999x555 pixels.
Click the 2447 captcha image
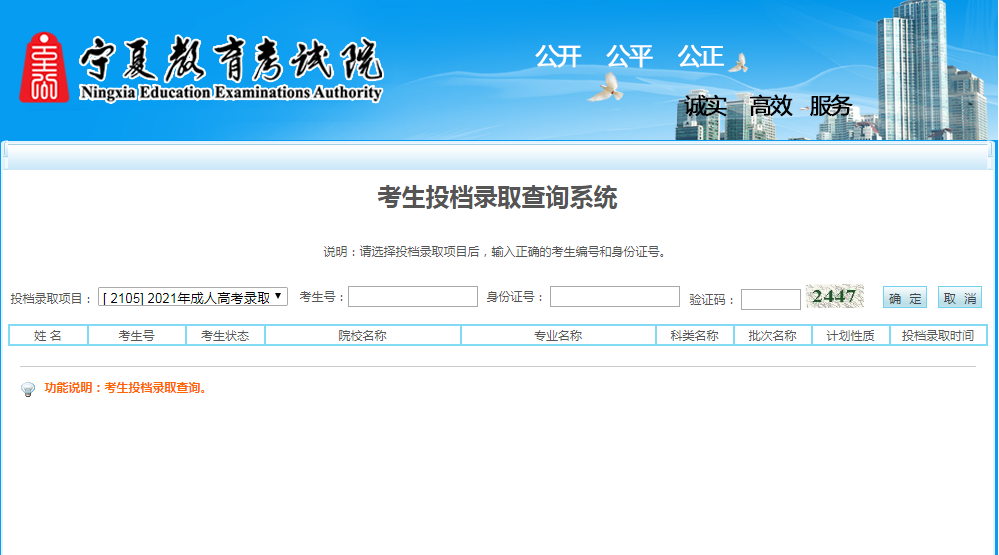(835, 297)
